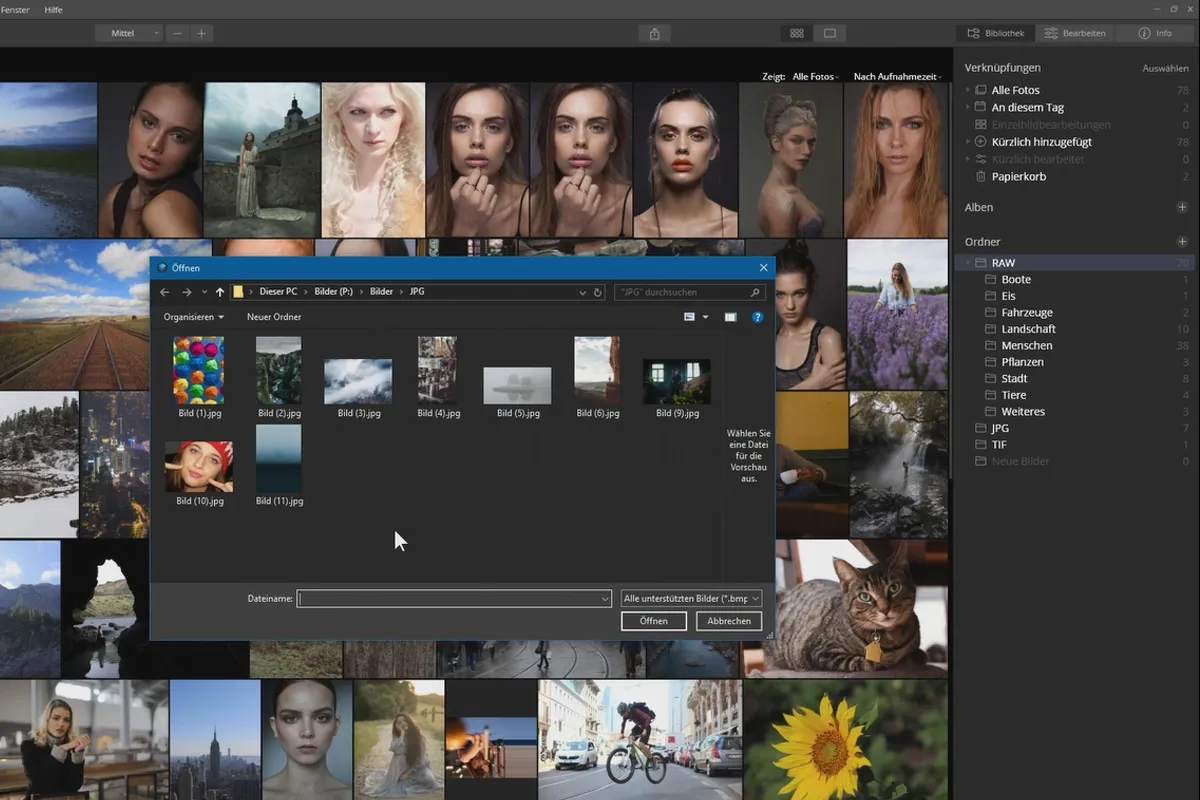Navigate up one folder level in dialog

point(220,292)
